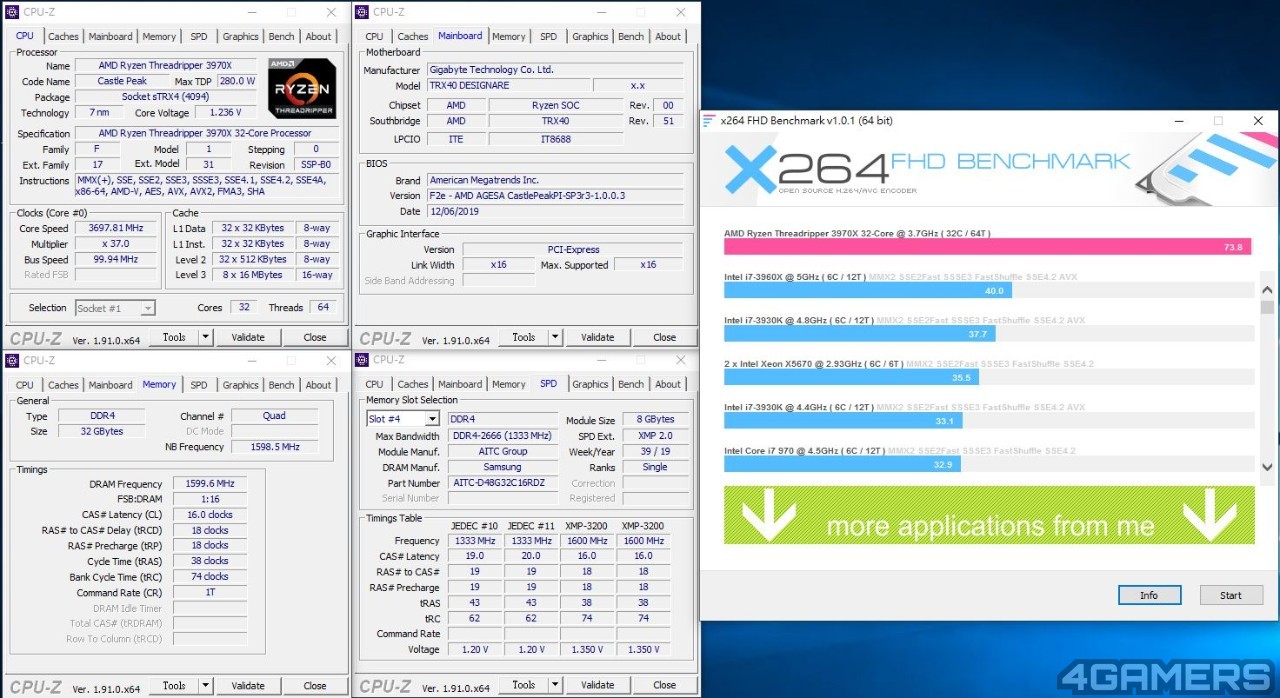Click Manufacturer field 'Gigabyte Technology Co. Ltd.'
This screenshot has width=1280, height=698.
[555, 70]
